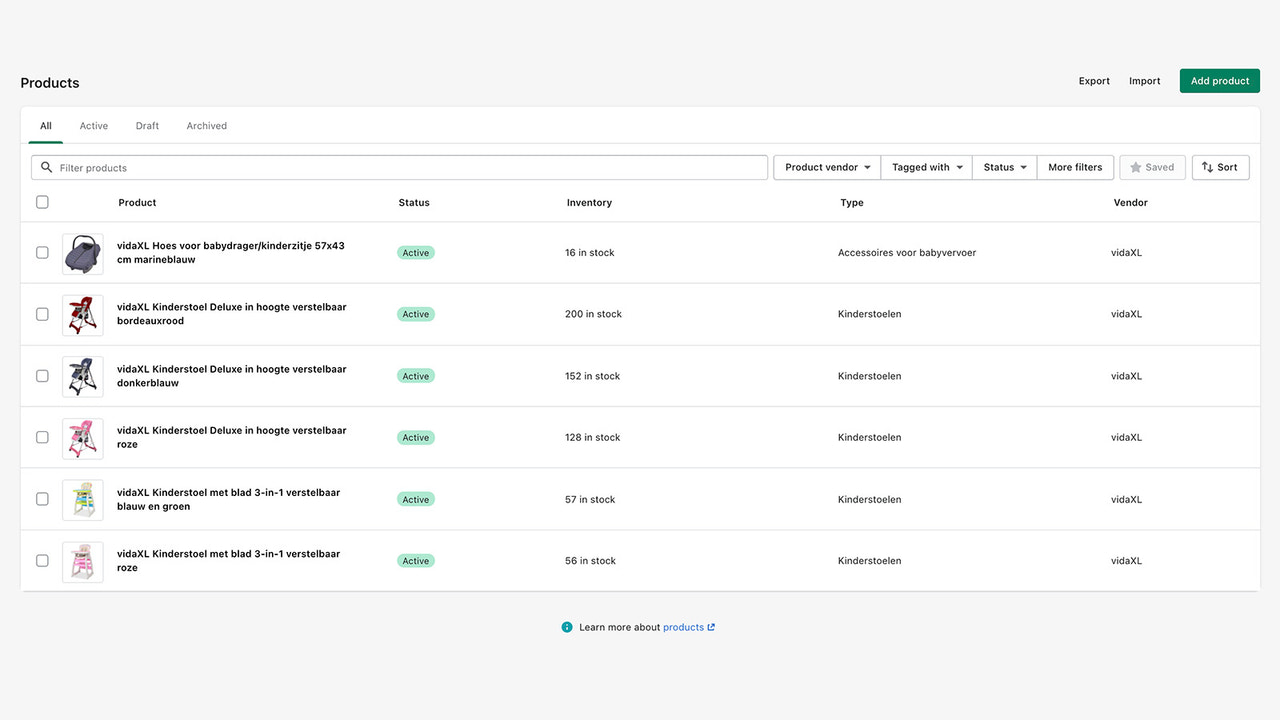
Task: Click the info icon near Learn more text
Action: 567,627
